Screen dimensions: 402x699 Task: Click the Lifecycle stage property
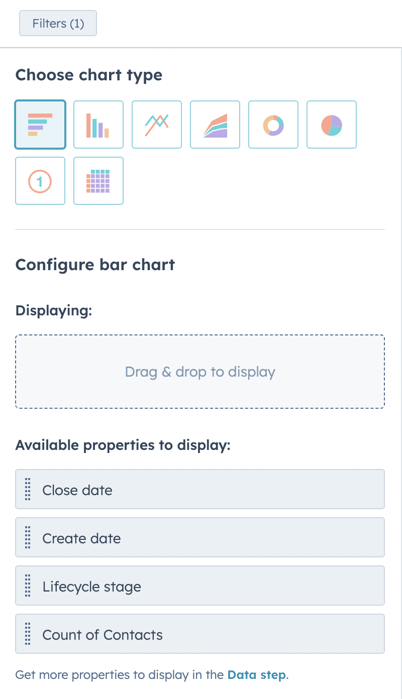coord(200,585)
